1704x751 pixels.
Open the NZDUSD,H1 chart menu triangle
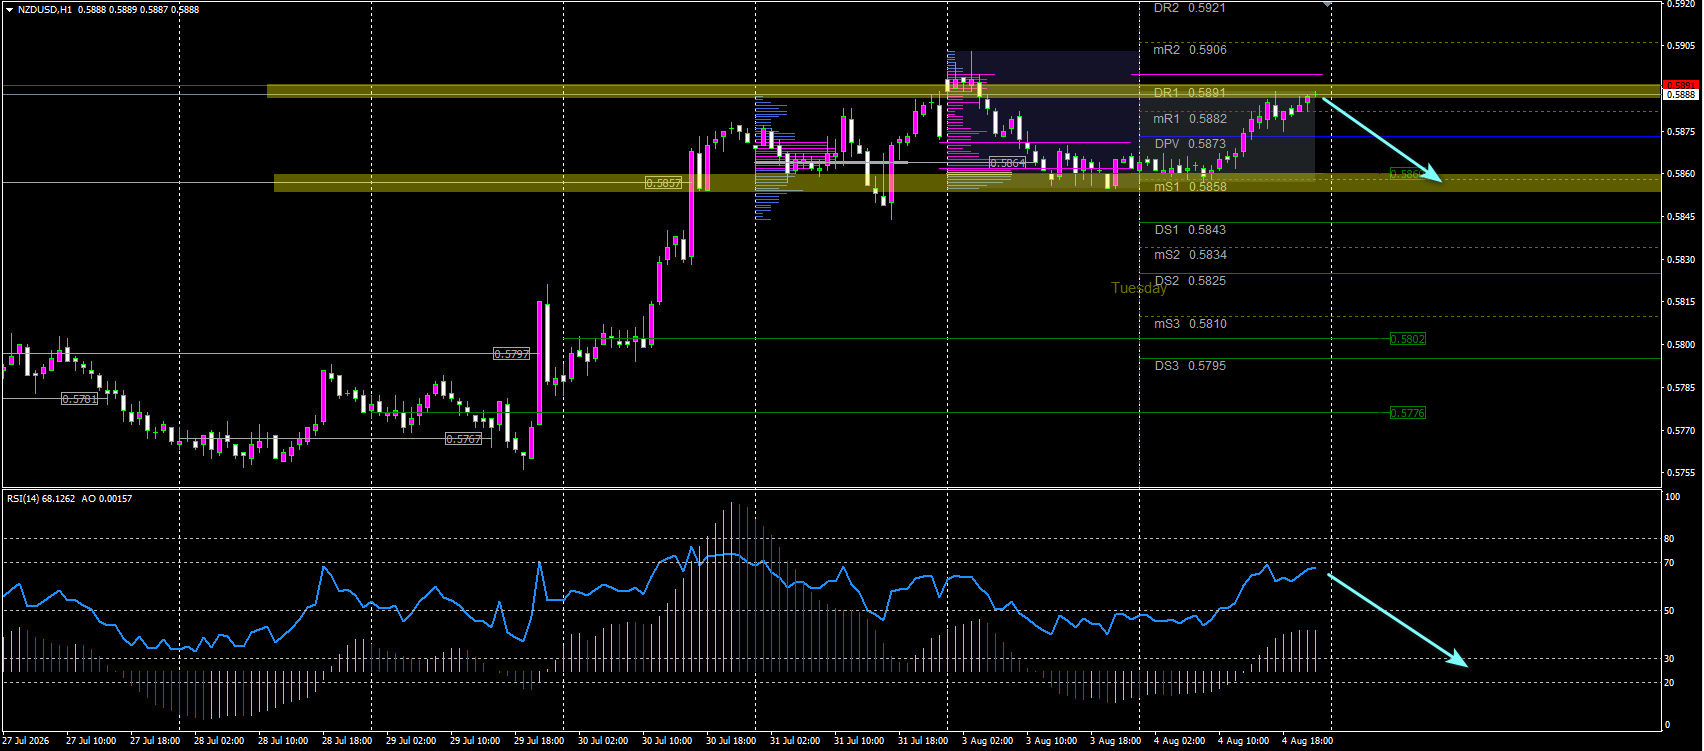click(9, 9)
